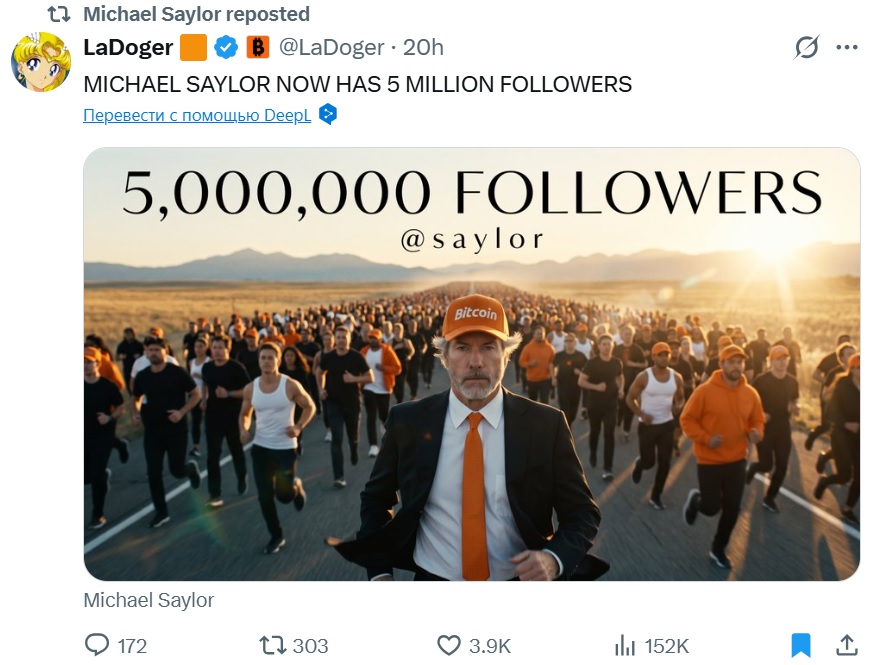Screen dimensions: 871x665
Task: Open the 5,000,000 Followers image
Action: [471, 364]
